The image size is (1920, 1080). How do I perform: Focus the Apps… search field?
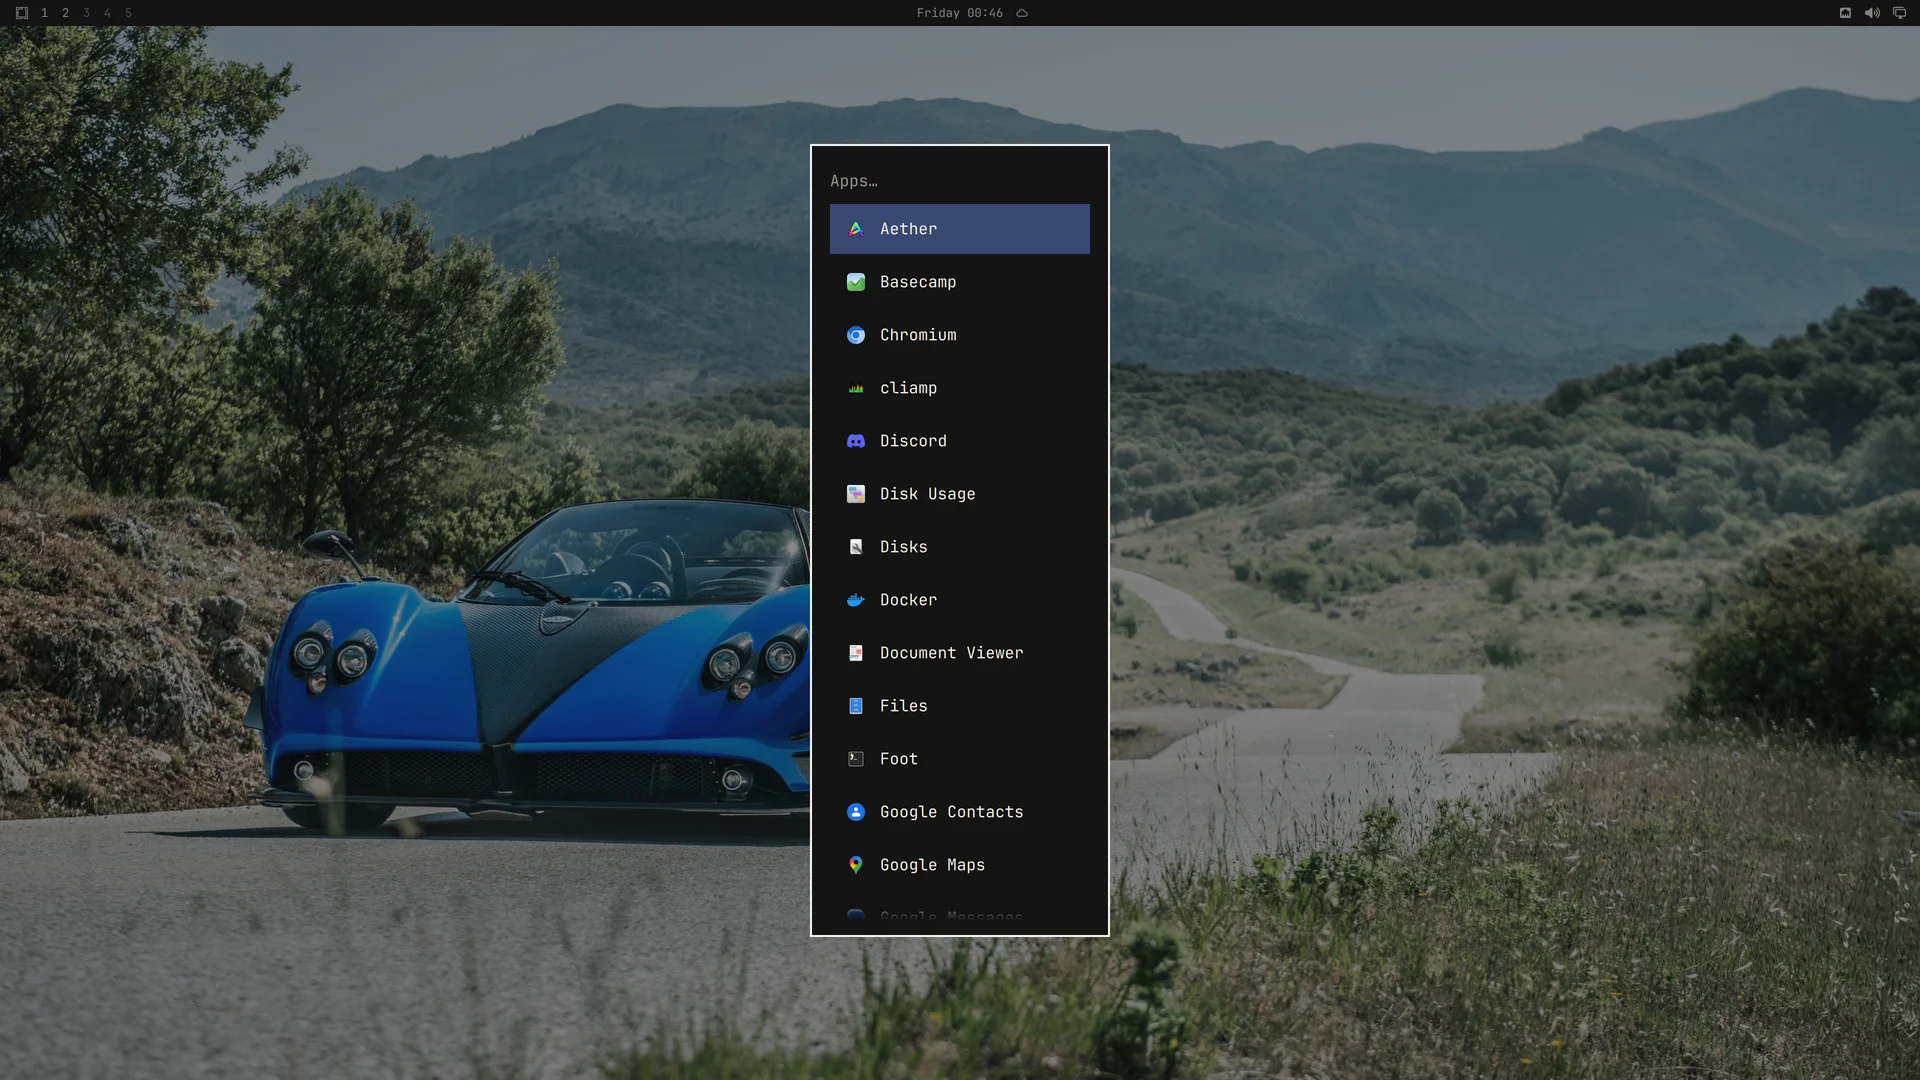(960, 181)
